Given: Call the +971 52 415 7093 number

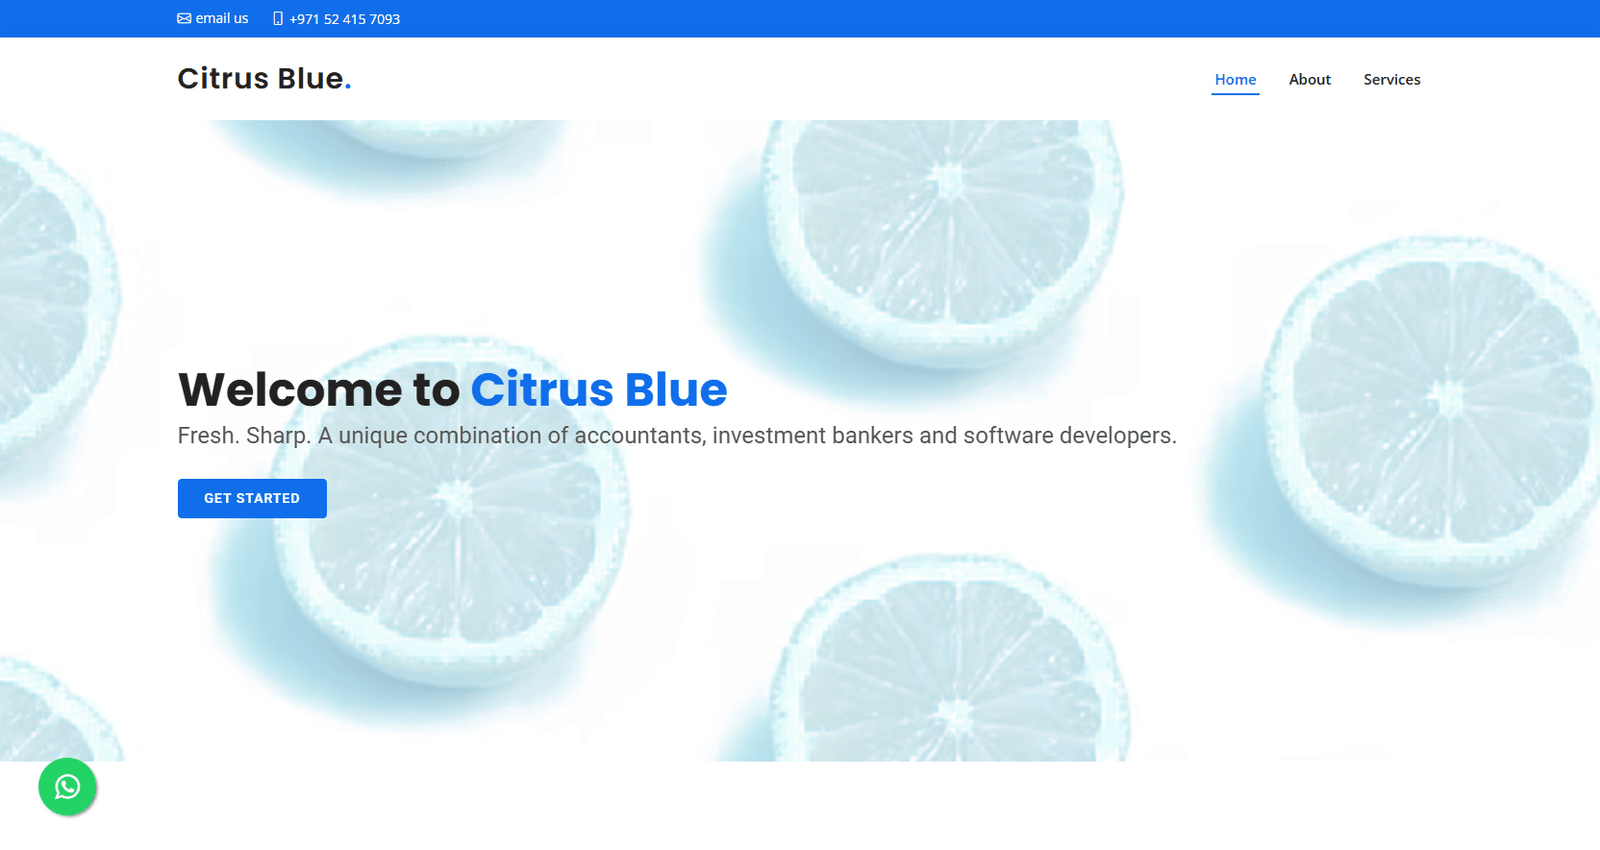Looking at the screenshot, I should pyautogui.click(x=345, y=19).
